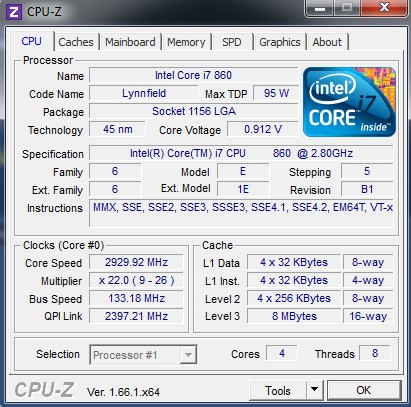Screen dimensions: 411x407
Task: Show the Graphics tab
Action: 280,42
